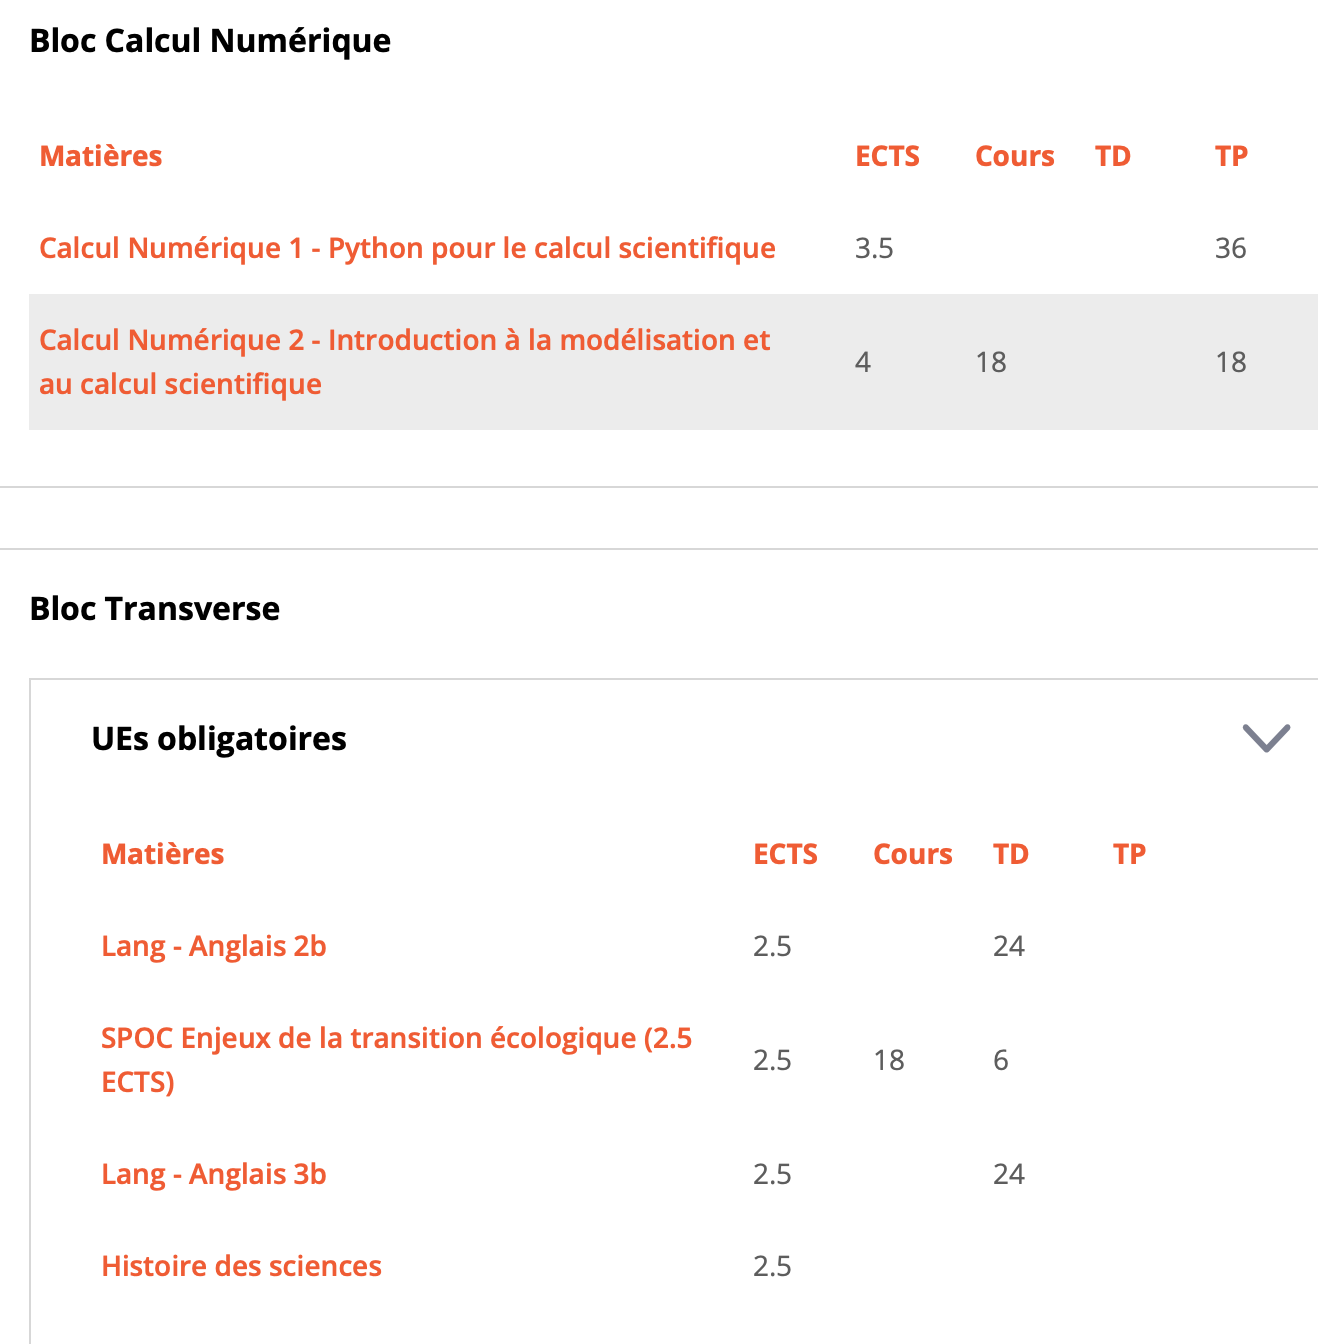The height and width of the screenshot is (1344, 1318).
Task: Click TP header in UEs obligatoires table
Action: point(1129,854)
